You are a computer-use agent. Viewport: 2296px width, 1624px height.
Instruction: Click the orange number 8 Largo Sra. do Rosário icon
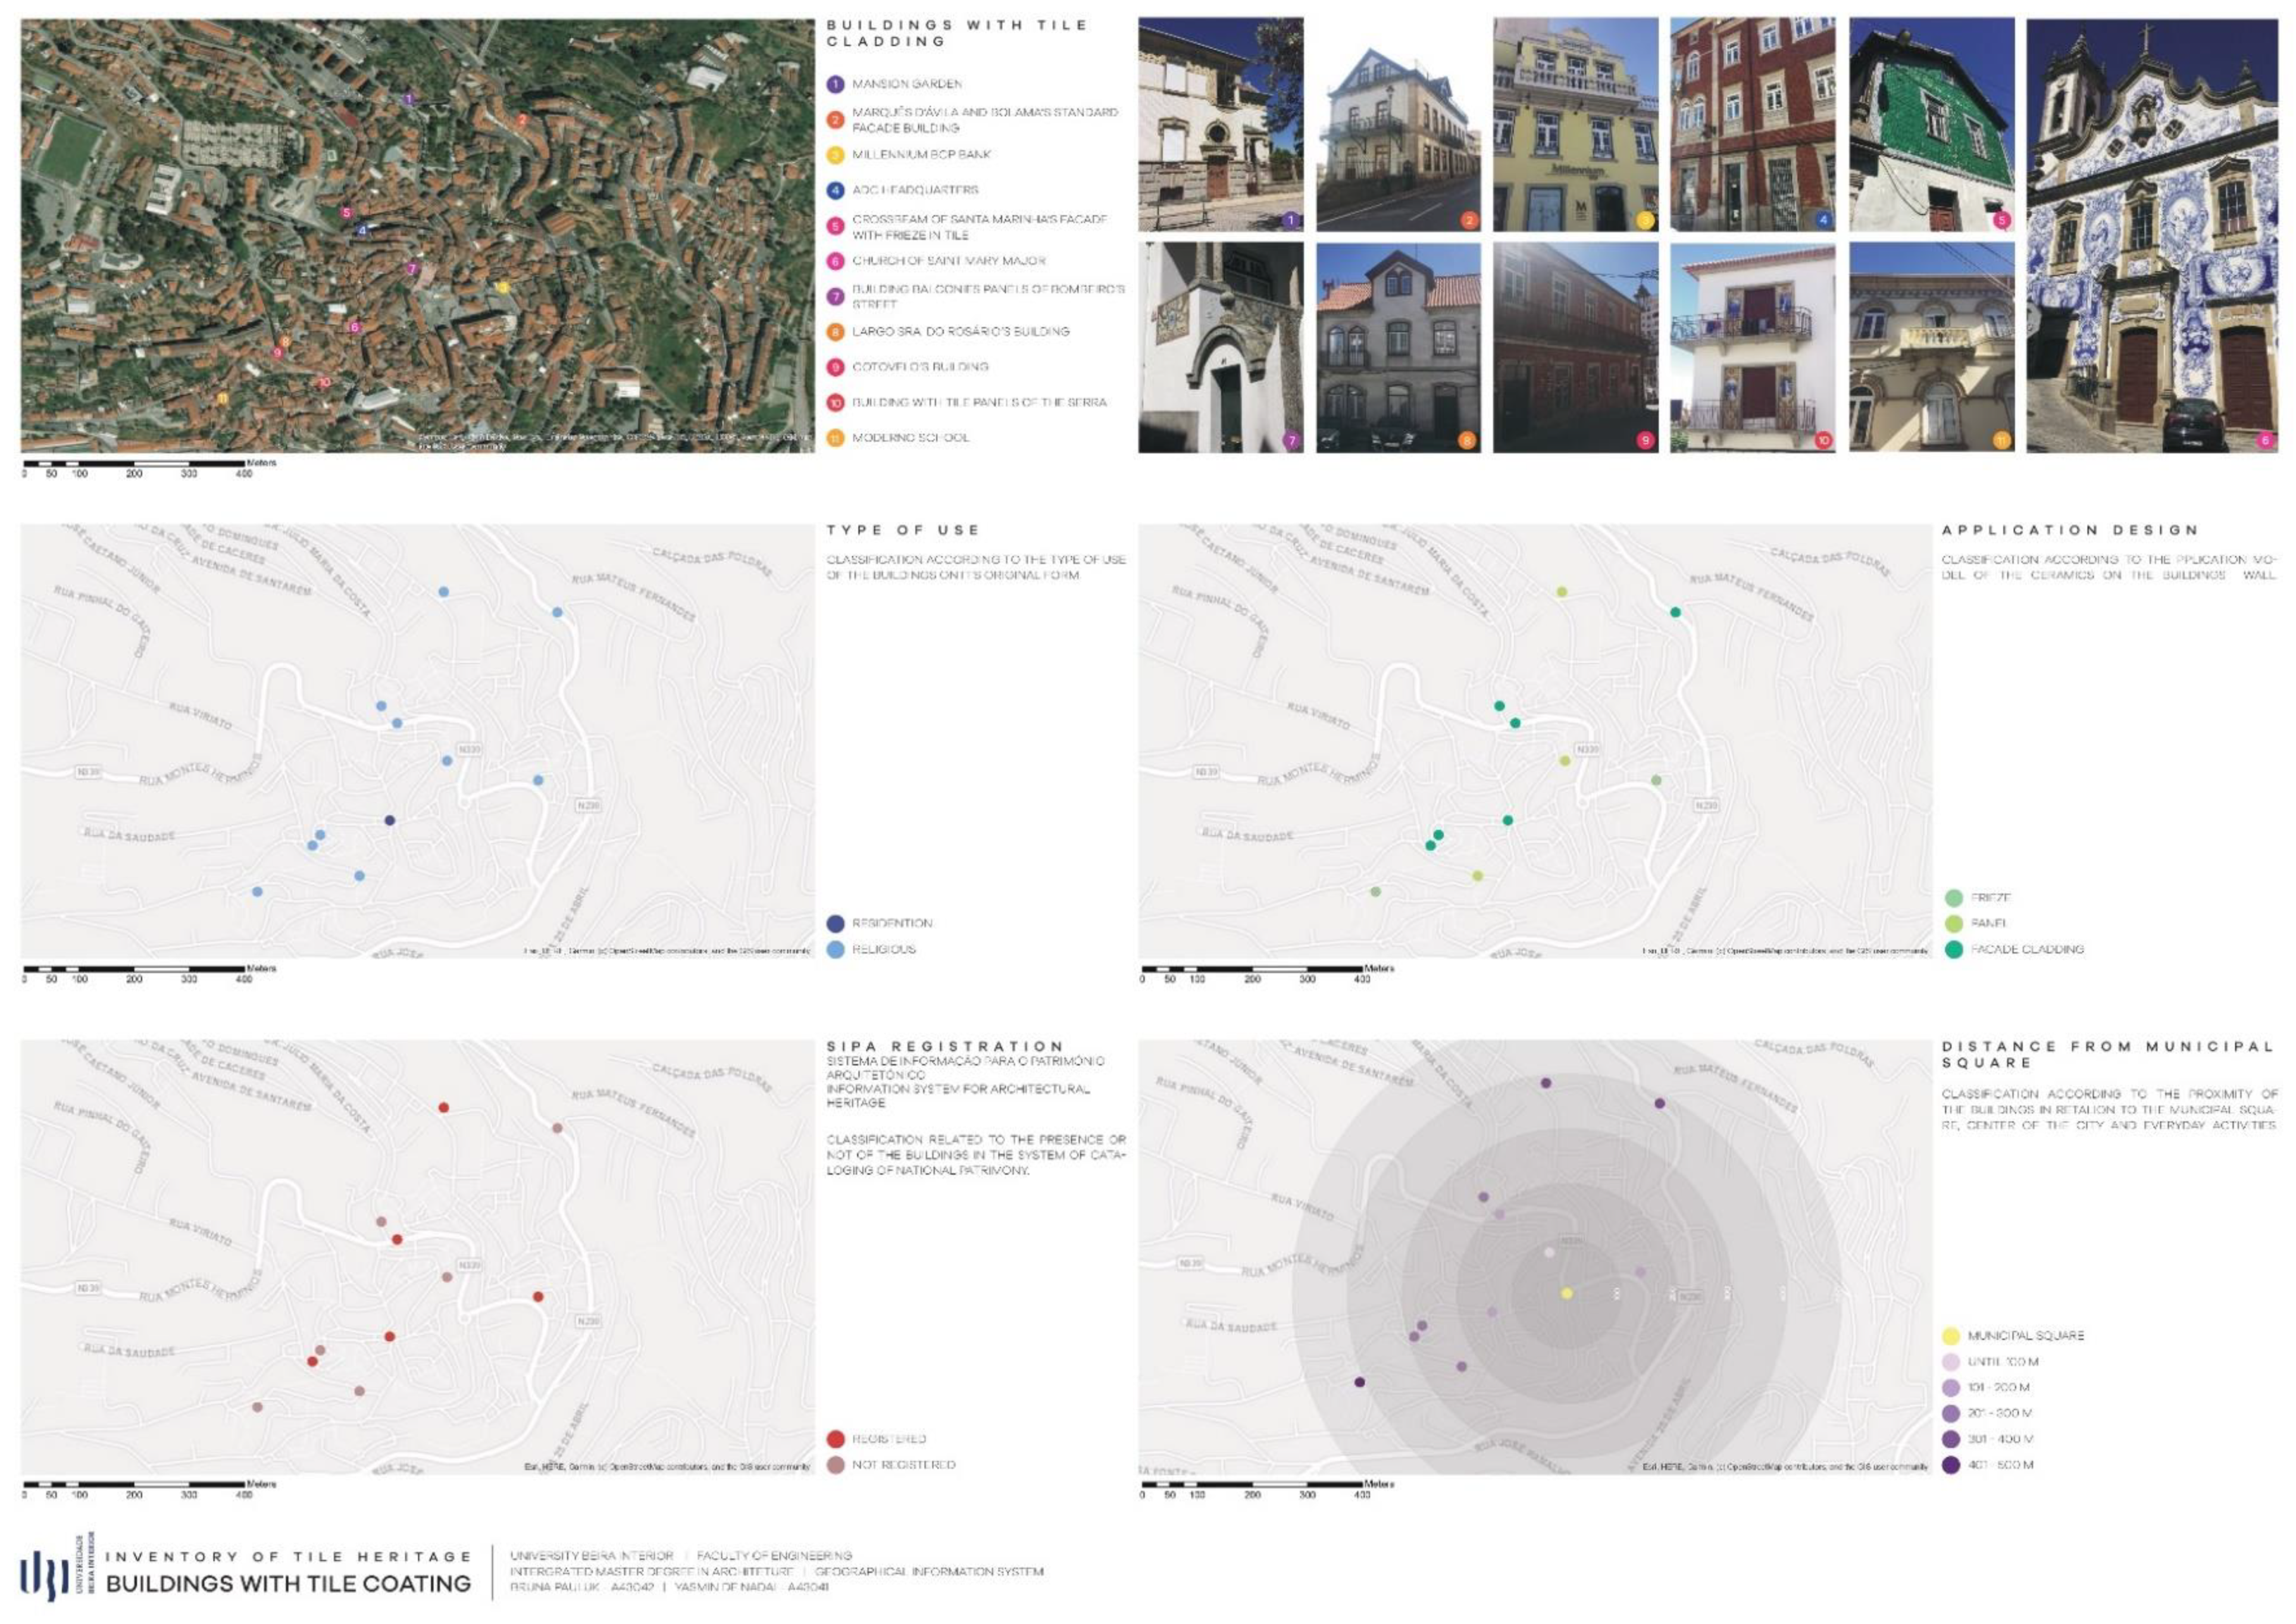pos(835,331)
